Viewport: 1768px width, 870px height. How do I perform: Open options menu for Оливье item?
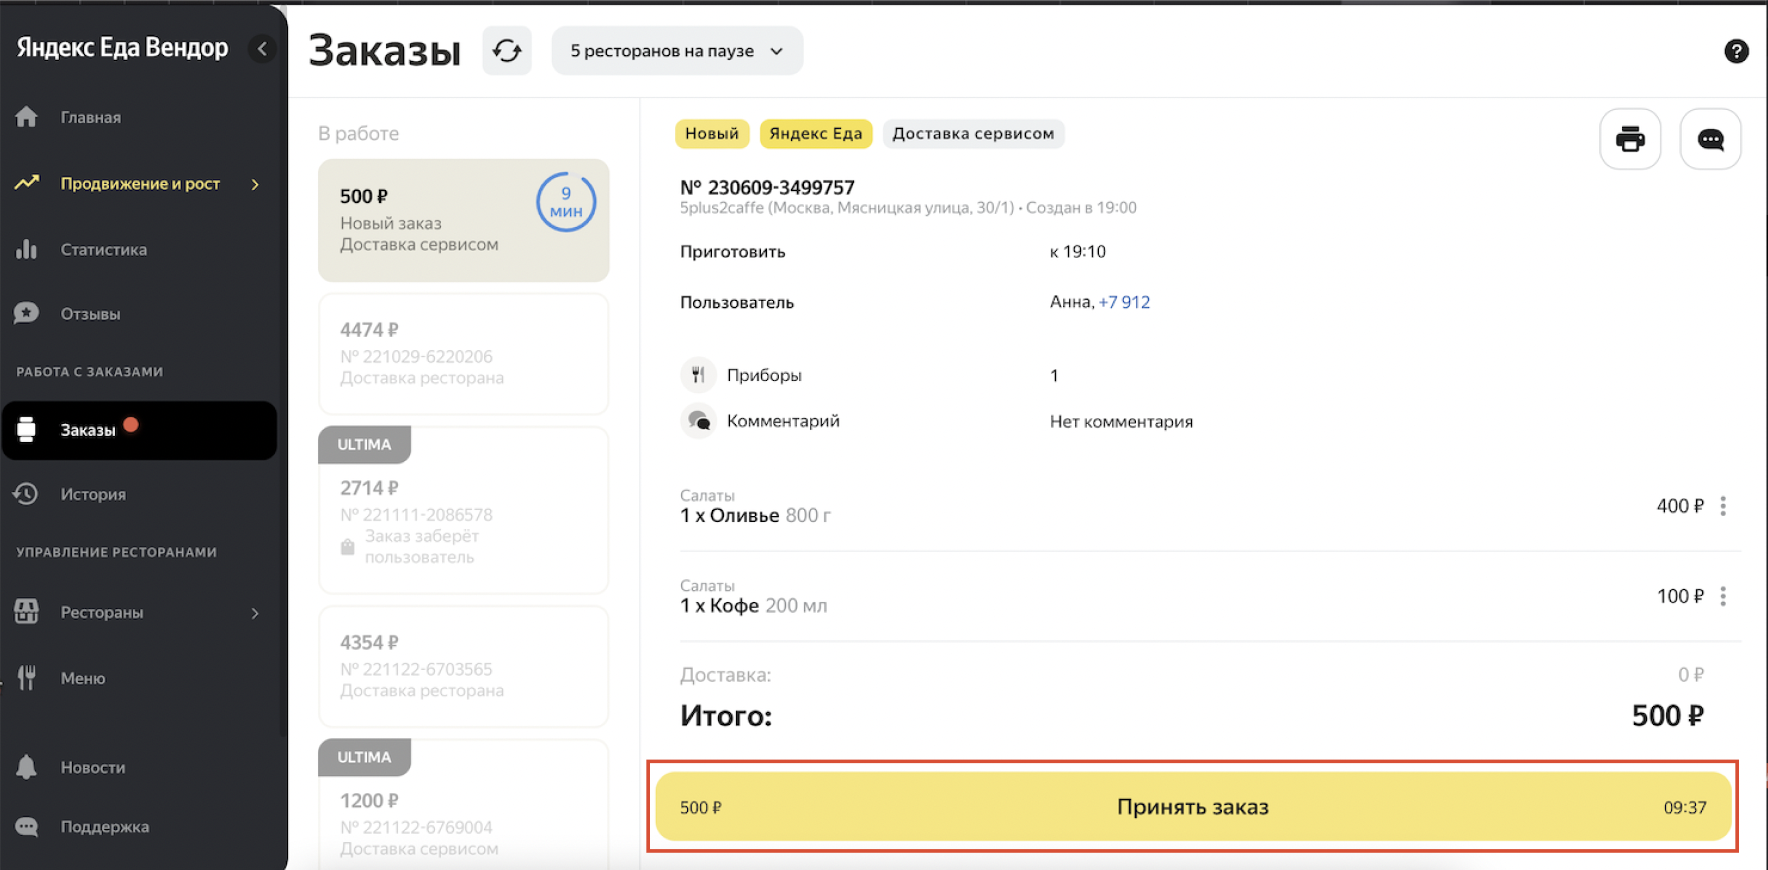pyautogui.click(x=1723, y=506)
